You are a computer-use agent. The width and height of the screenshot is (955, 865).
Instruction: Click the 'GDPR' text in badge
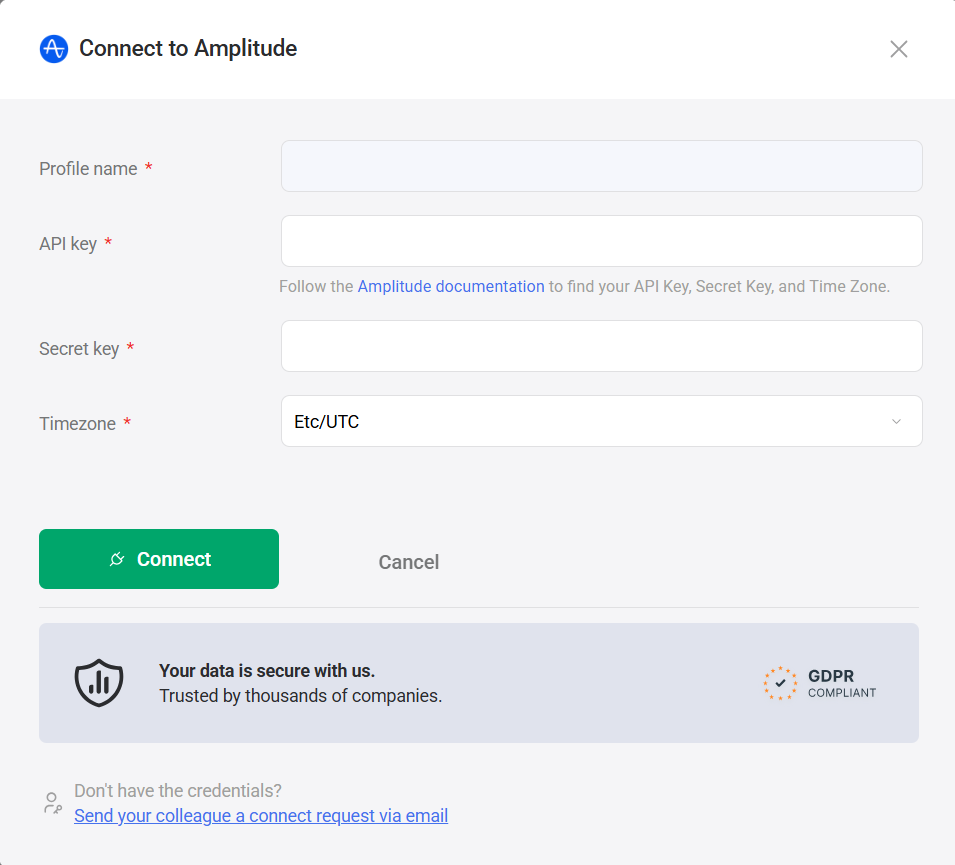pyautogui.click(x=831, y=676)
